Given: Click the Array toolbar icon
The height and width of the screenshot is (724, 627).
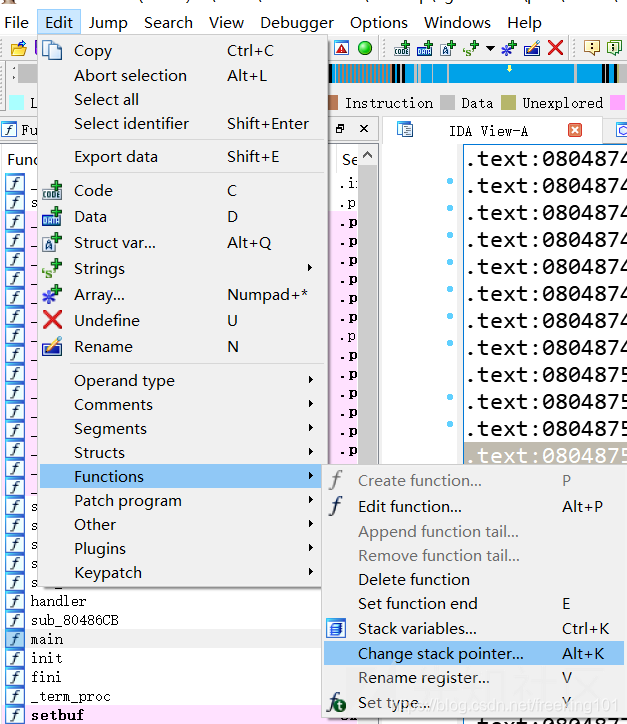Looking at the screenshot, I should pyautogui.click(x=509, y=48).
